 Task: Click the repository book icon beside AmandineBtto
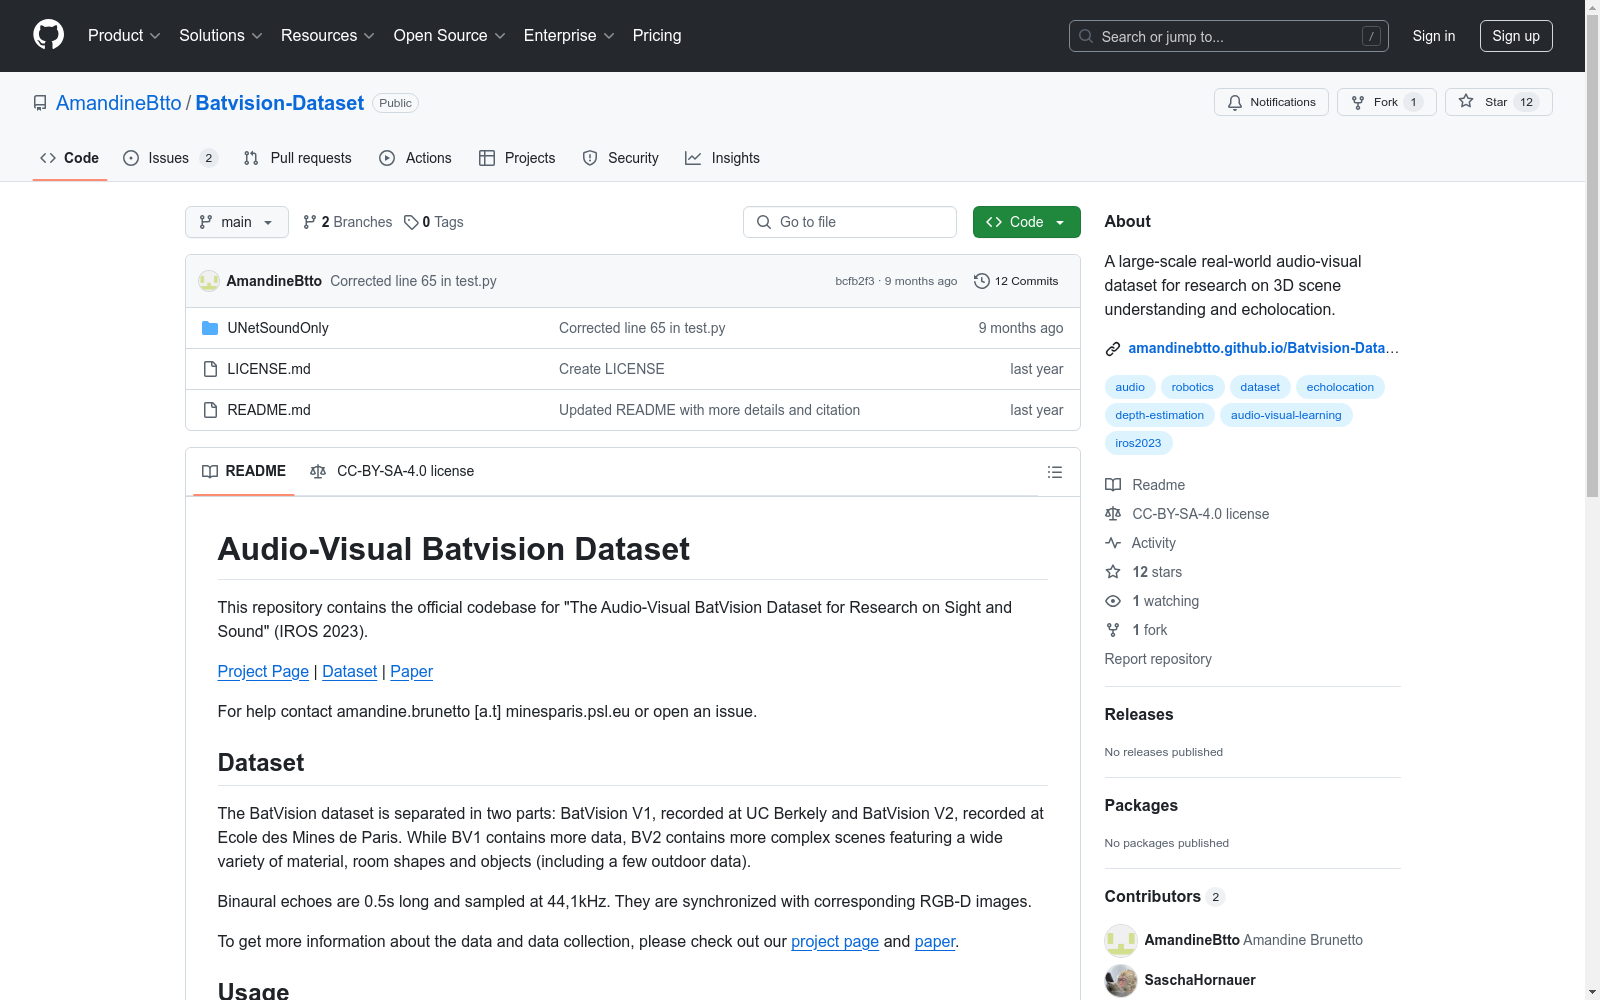click(40, 103)
